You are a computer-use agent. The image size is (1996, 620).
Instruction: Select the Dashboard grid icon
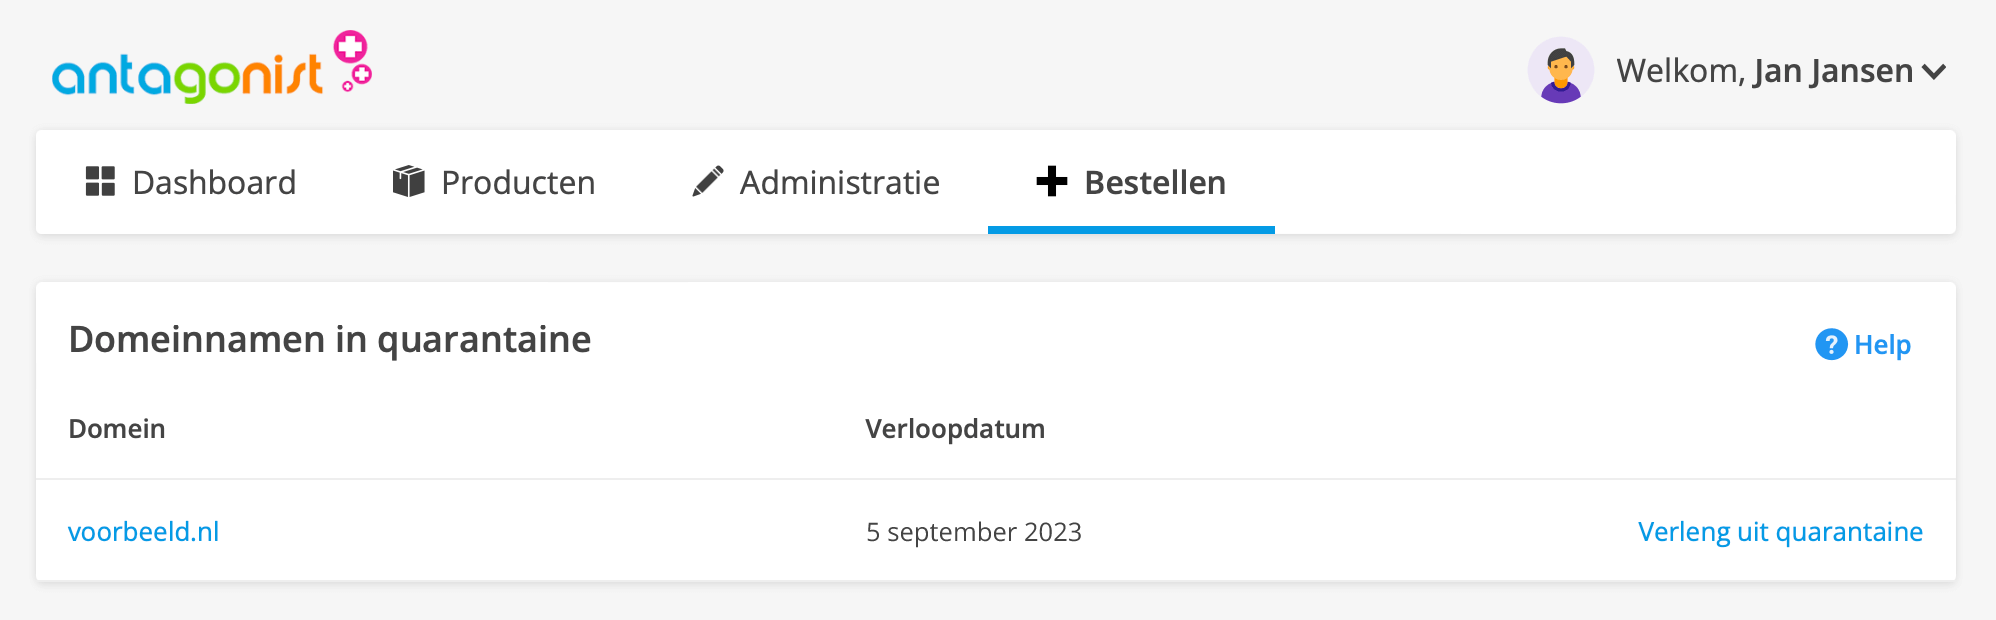point(99,182)
